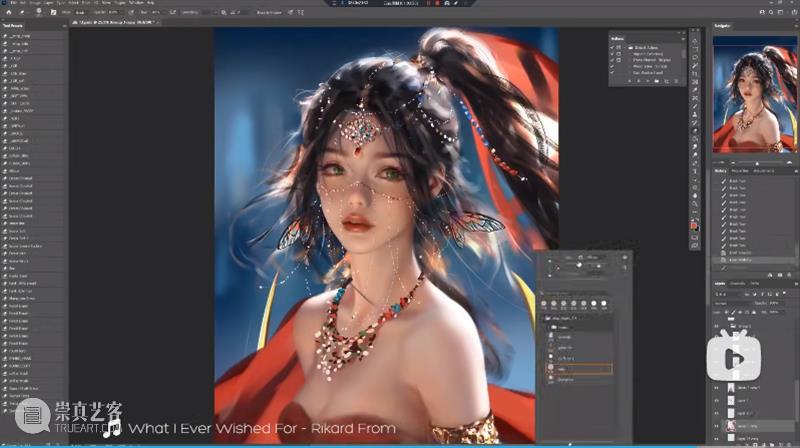Create new action set folder icon
The image size is (800, 448).
point(657,81)
